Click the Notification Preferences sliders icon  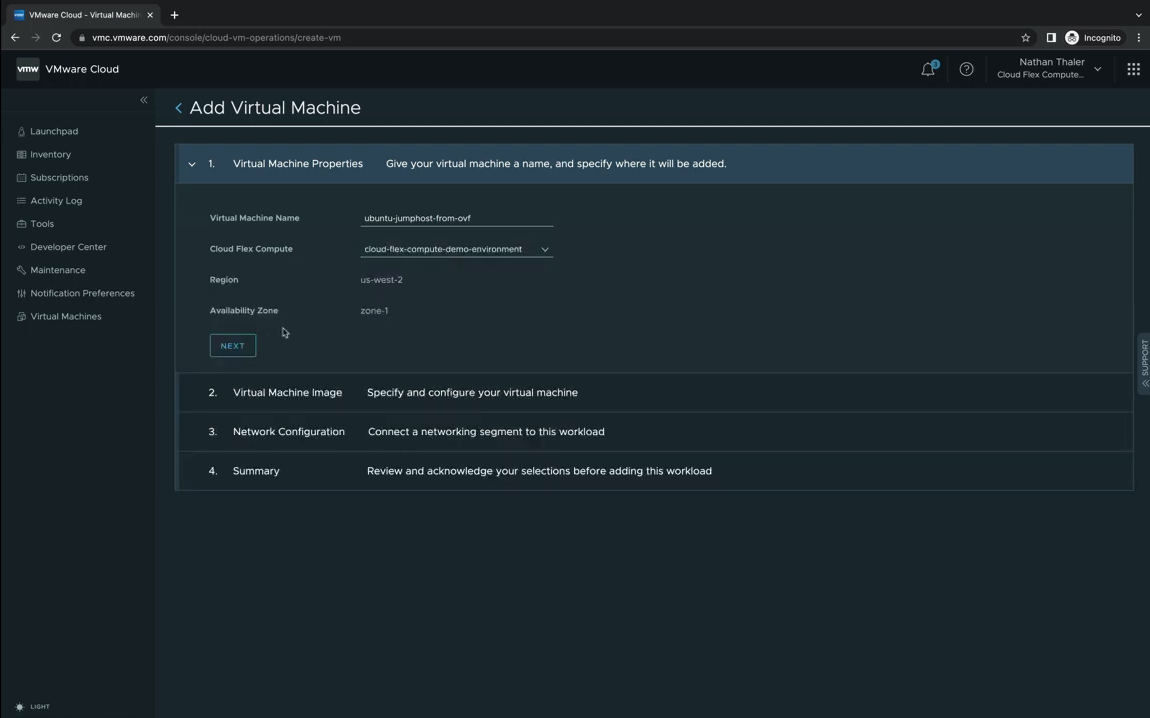[21, 293]
